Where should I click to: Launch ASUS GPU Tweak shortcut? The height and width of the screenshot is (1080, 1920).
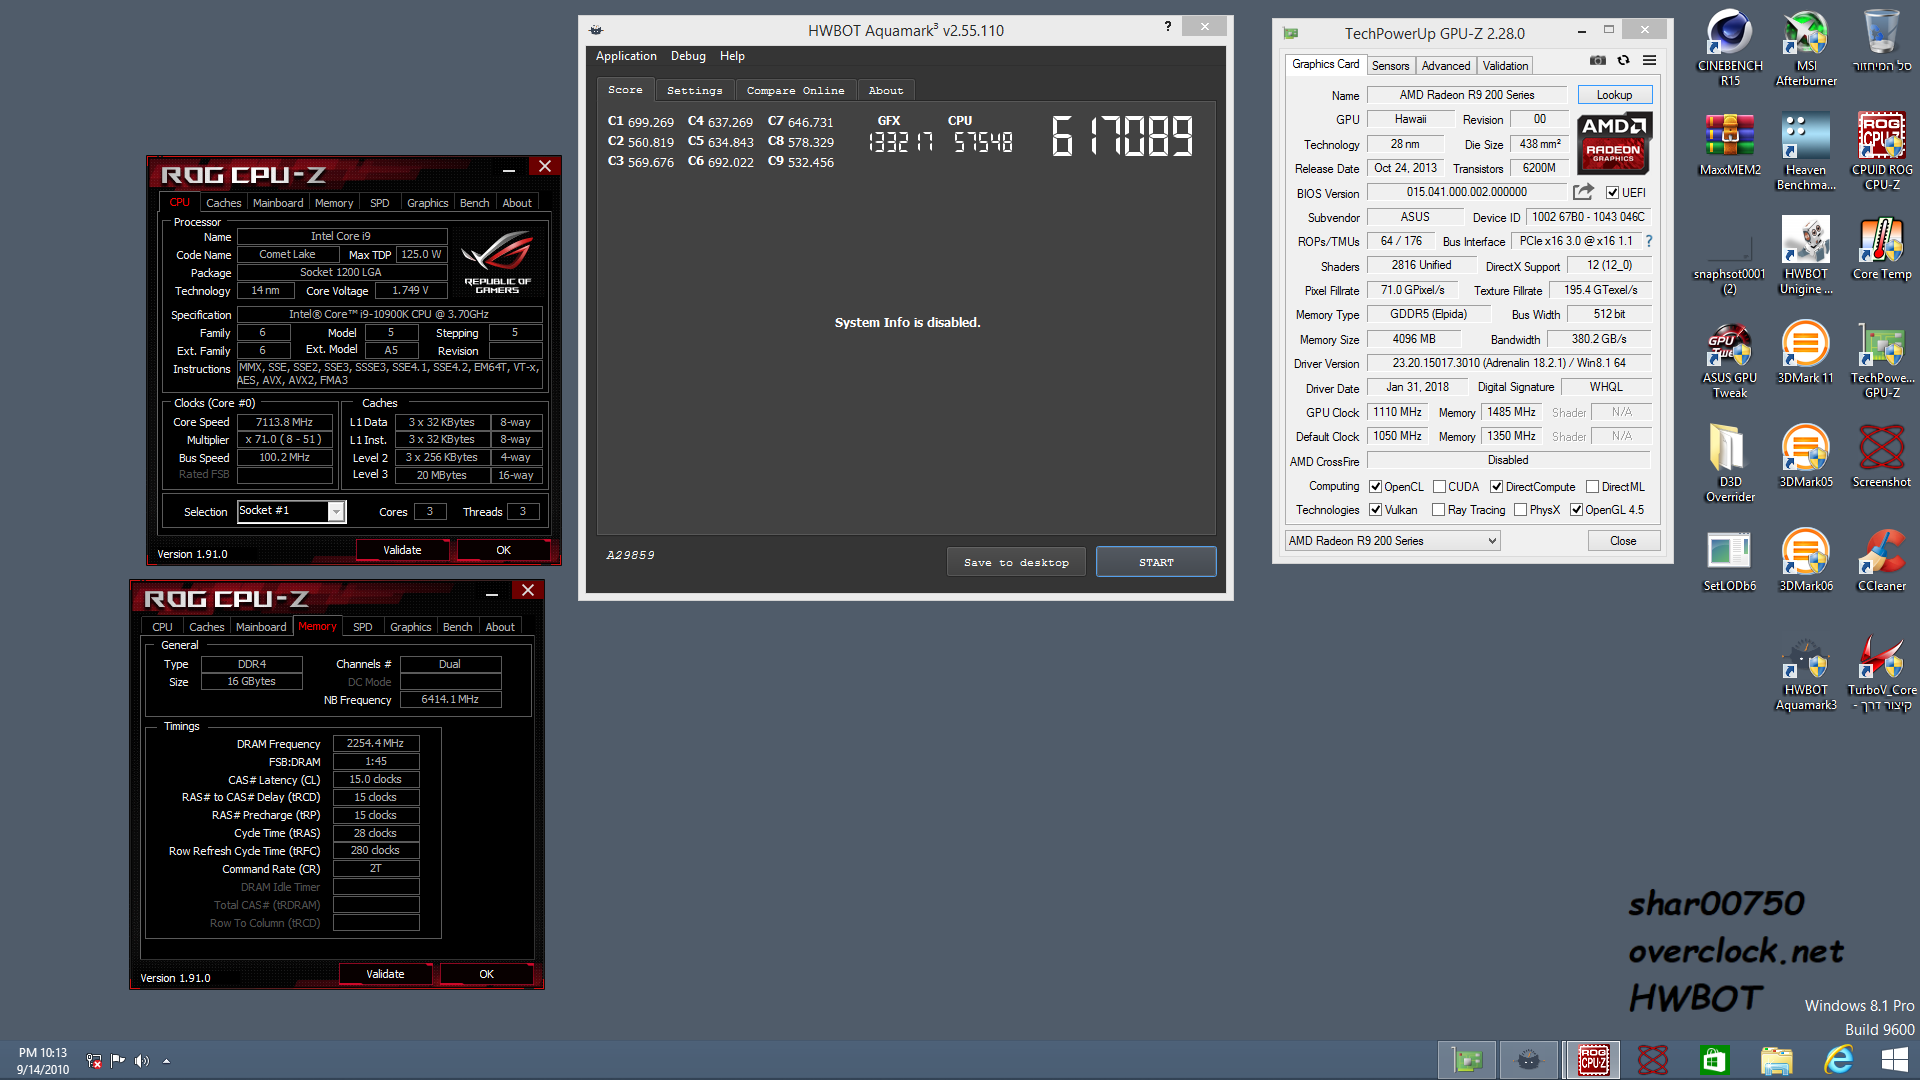coord(1730,360)
